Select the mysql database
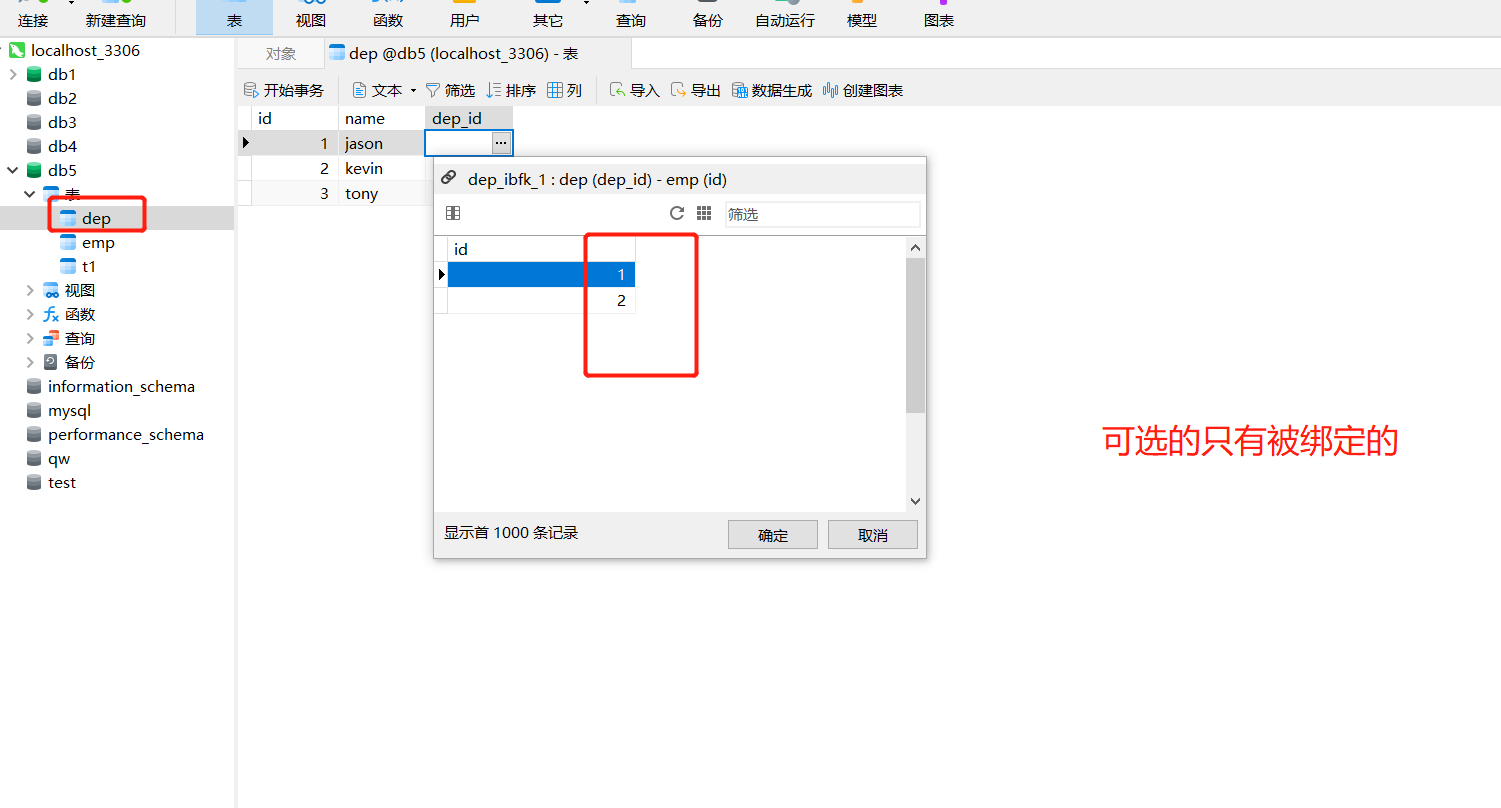This screenshot has width=1501, height=808. (69, 410)
